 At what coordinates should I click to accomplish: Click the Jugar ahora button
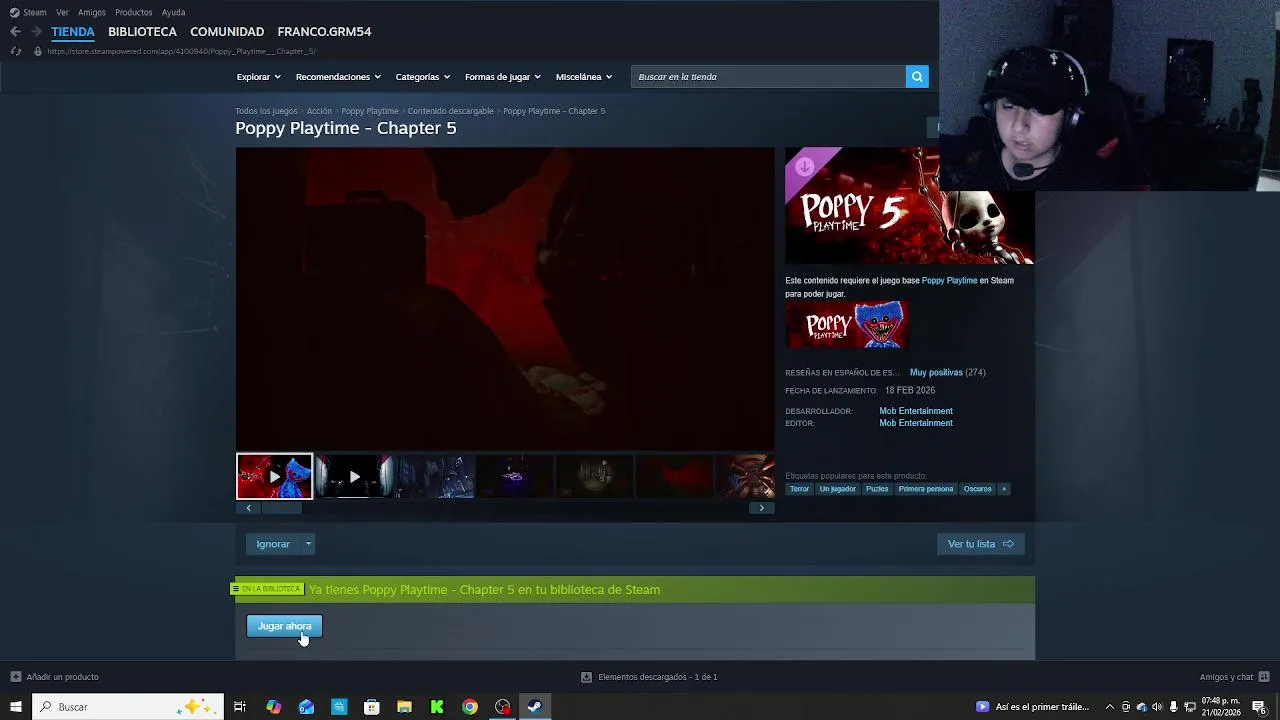click(x=285, y=626)
